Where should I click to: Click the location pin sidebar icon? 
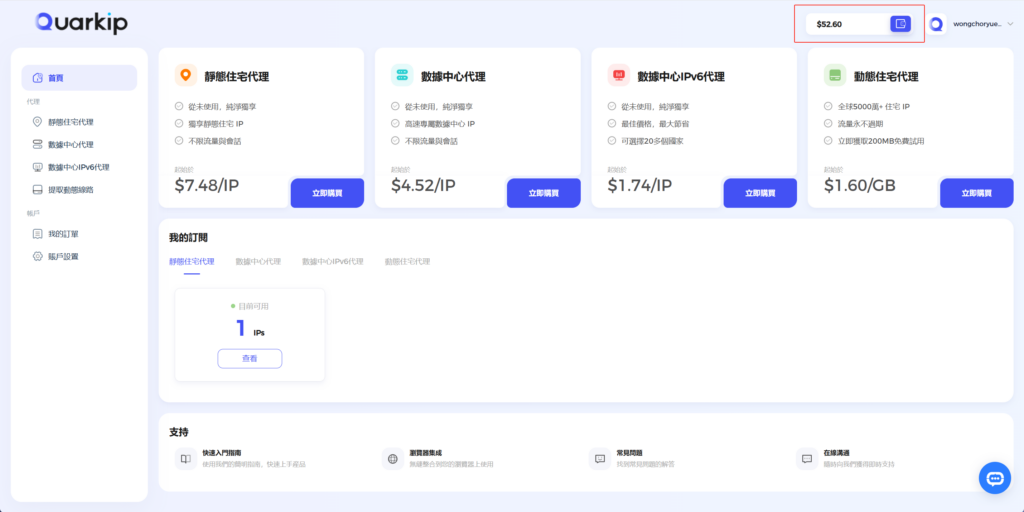click(37, 122)
